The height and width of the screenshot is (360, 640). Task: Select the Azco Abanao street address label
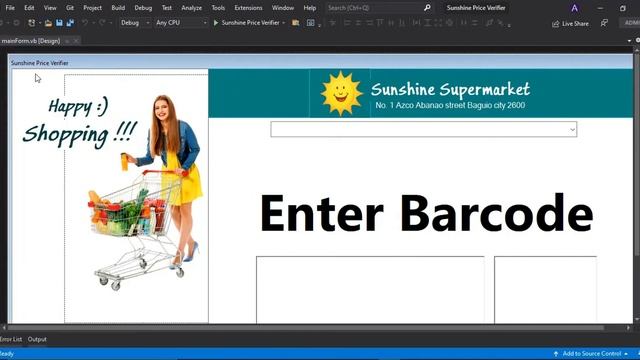(450, 105)
